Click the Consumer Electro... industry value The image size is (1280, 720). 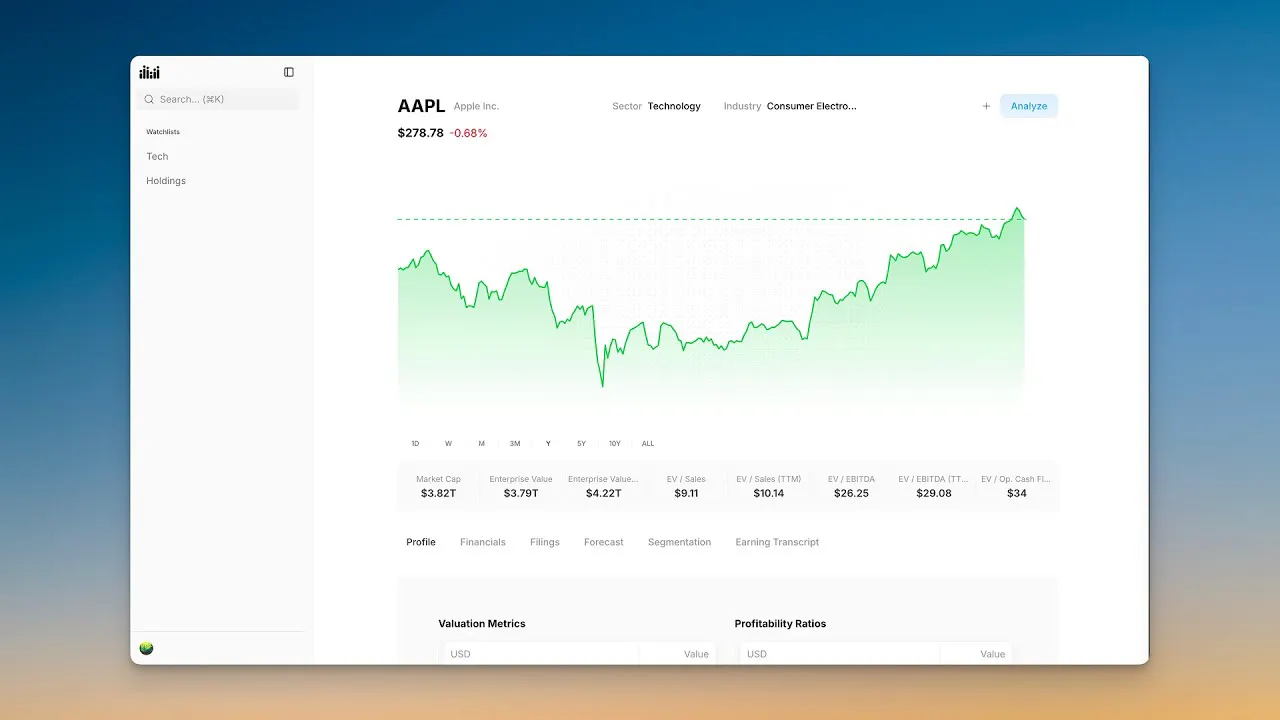tap(812, 106)
